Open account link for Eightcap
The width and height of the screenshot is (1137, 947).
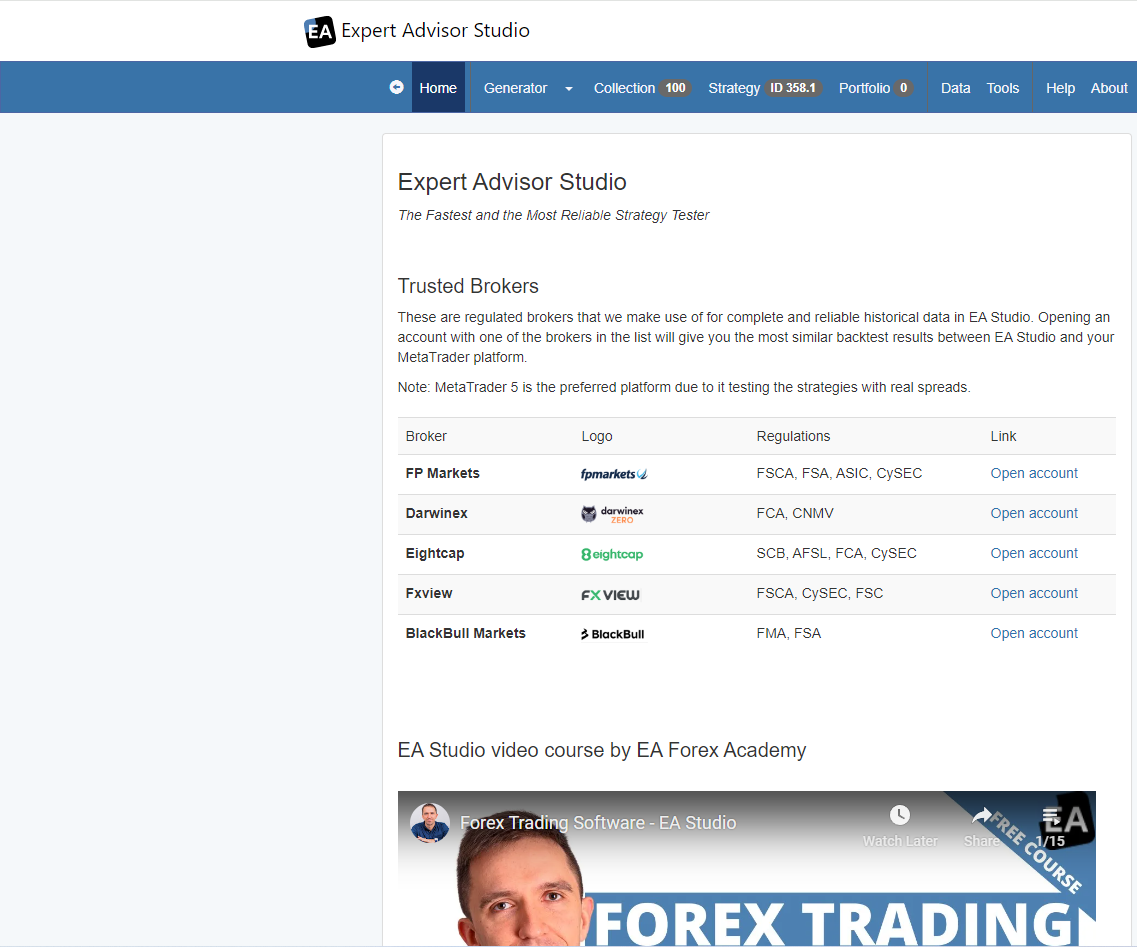tap(1034, 553)
